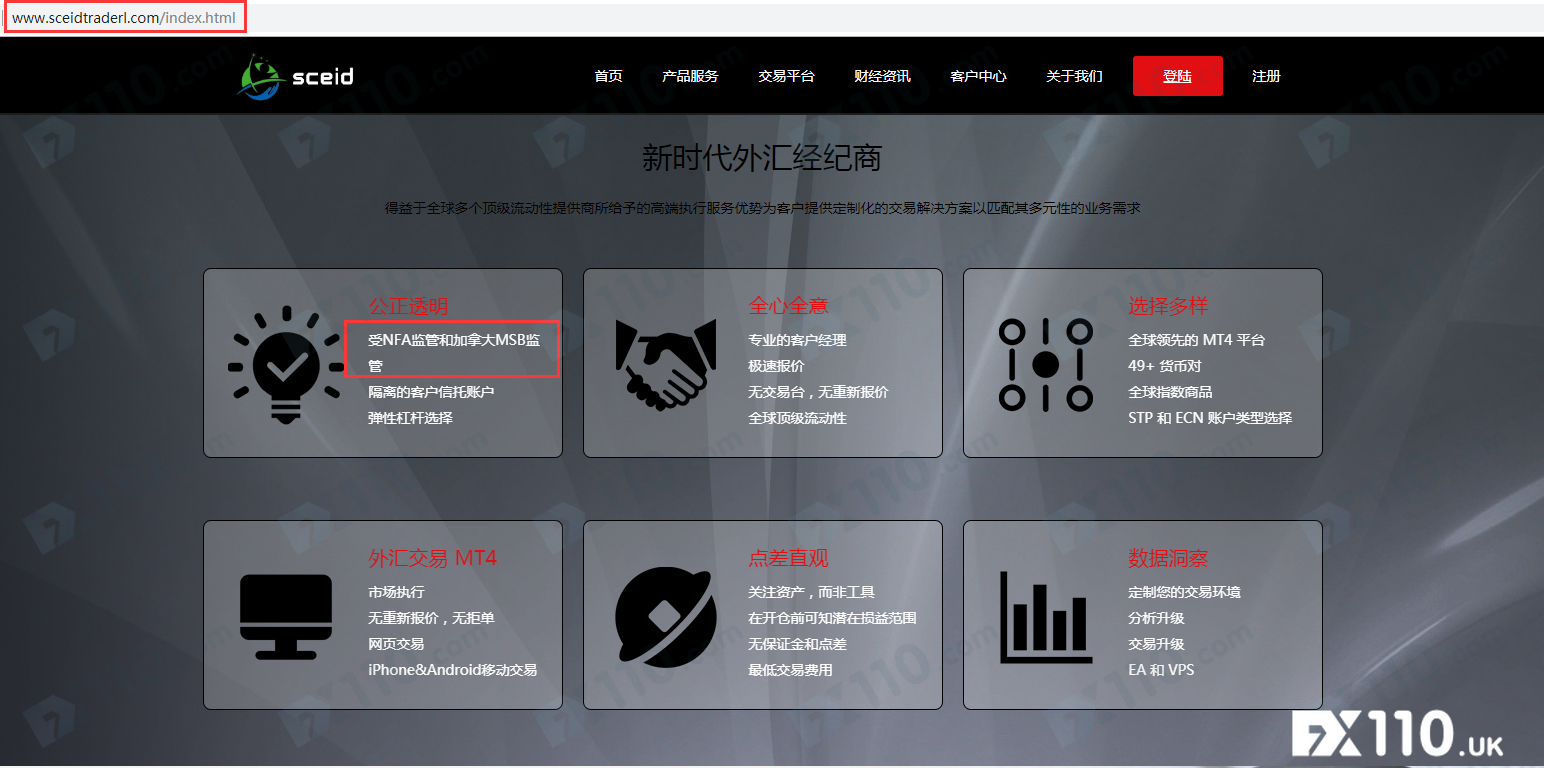Viewport: 1544px width, 768px height.
Task: Click the 全心全意 card heading
Action: pyautogui.click(x=788, y=306)
